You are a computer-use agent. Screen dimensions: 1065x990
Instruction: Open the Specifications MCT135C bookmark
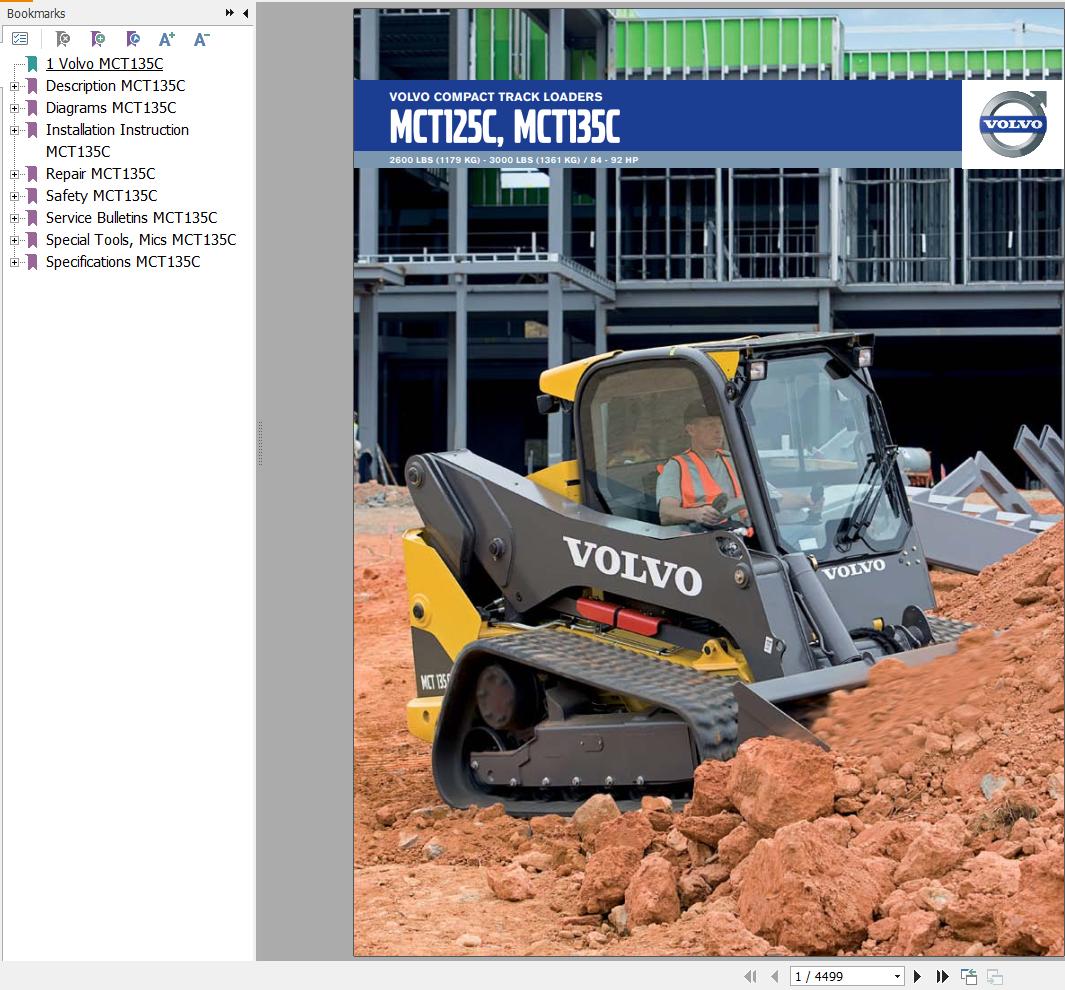click(122, 262)
